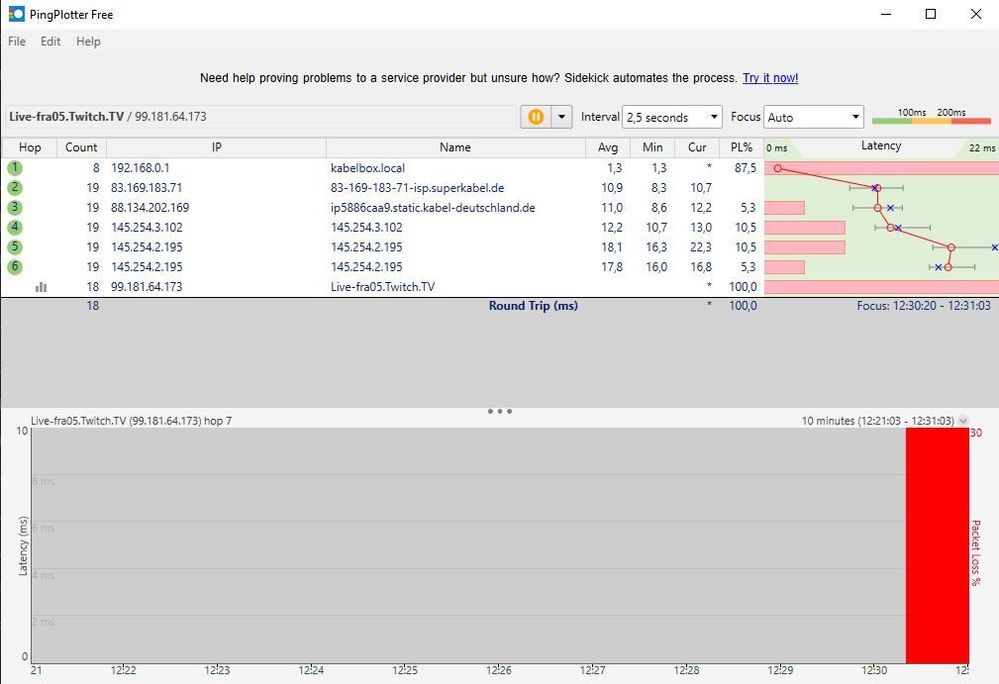The height and width of the screenshot is (684, 999).
Task: Click the target address field Live-fra05.Twitch.TV
Action: click(x=261, y=117)
